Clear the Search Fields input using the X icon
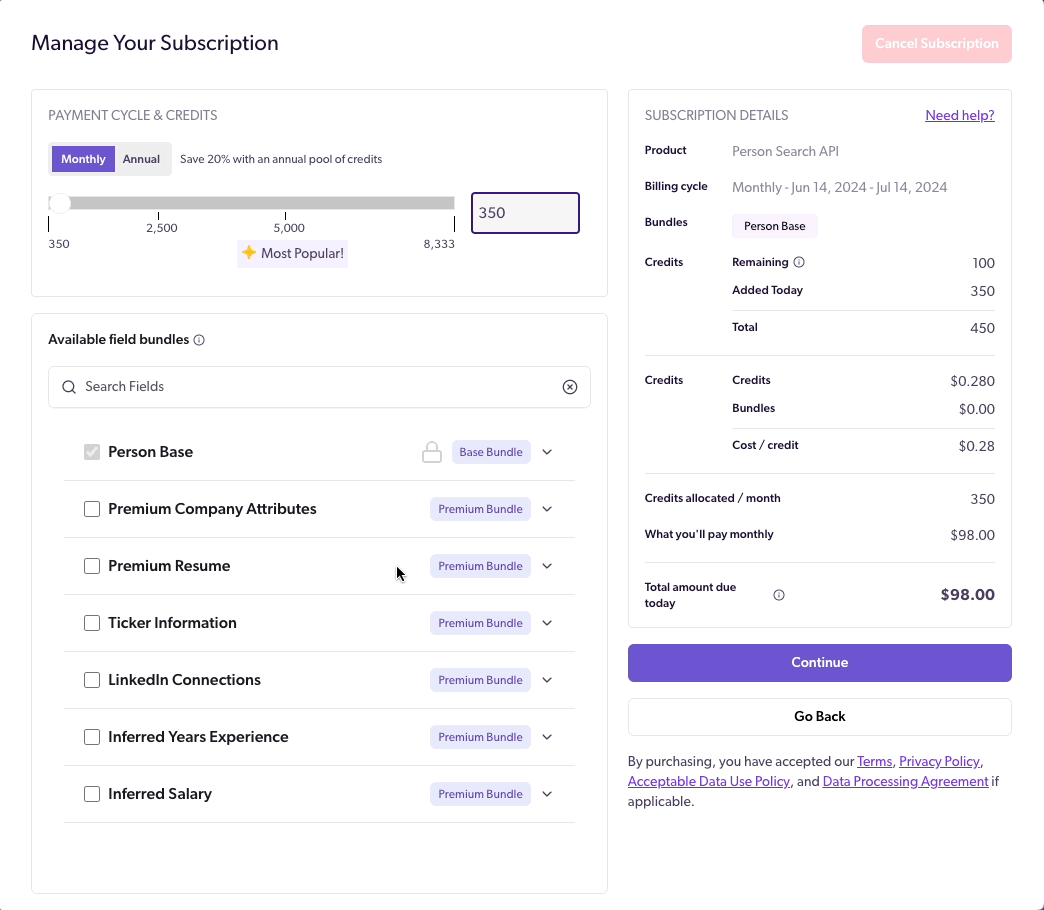The image size is (1044, 910). (x=570, y=387)
